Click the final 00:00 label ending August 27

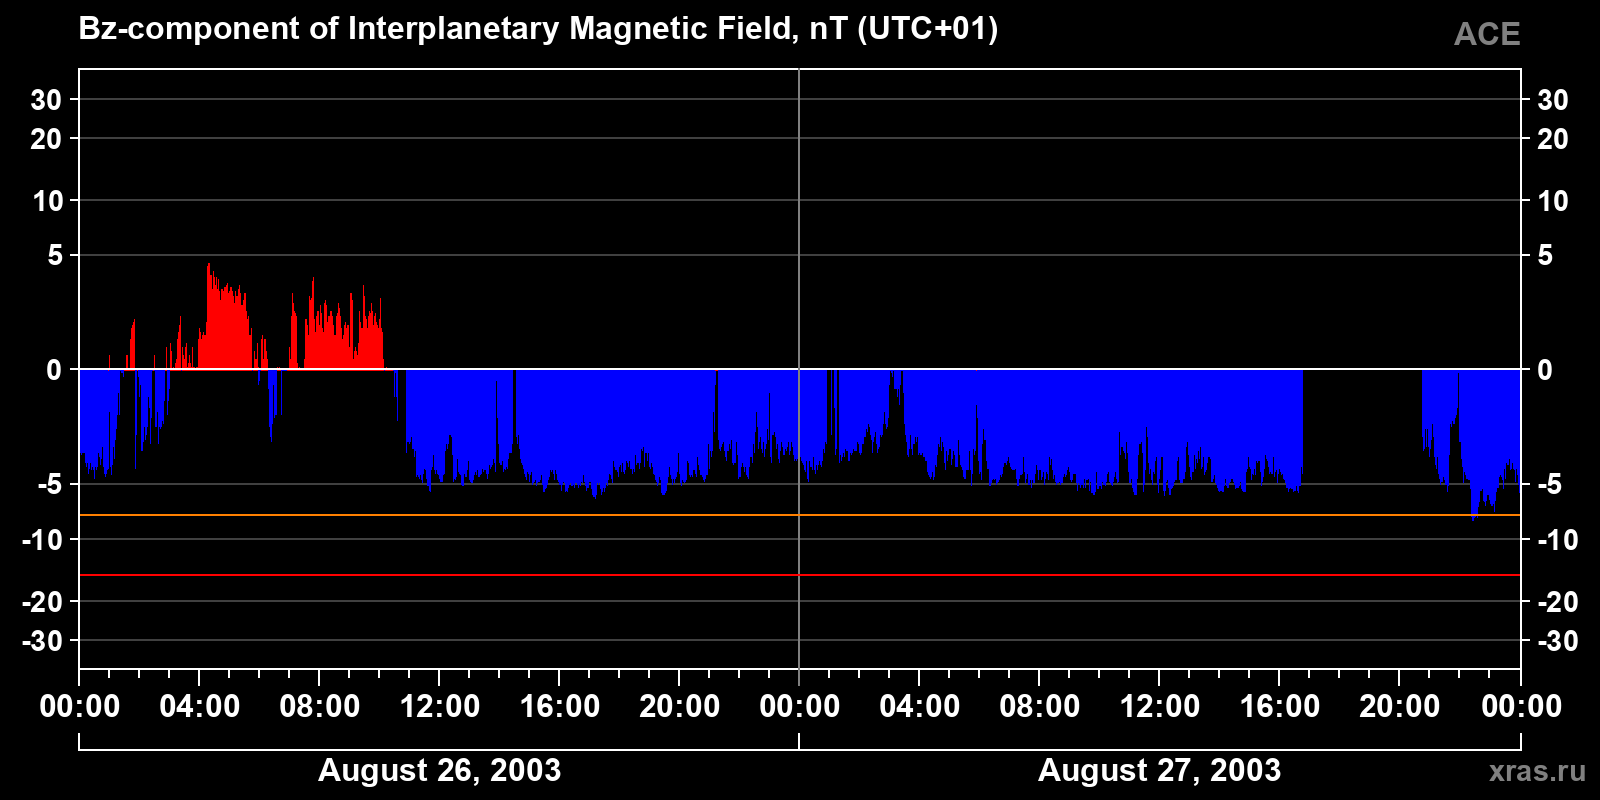1521,706
